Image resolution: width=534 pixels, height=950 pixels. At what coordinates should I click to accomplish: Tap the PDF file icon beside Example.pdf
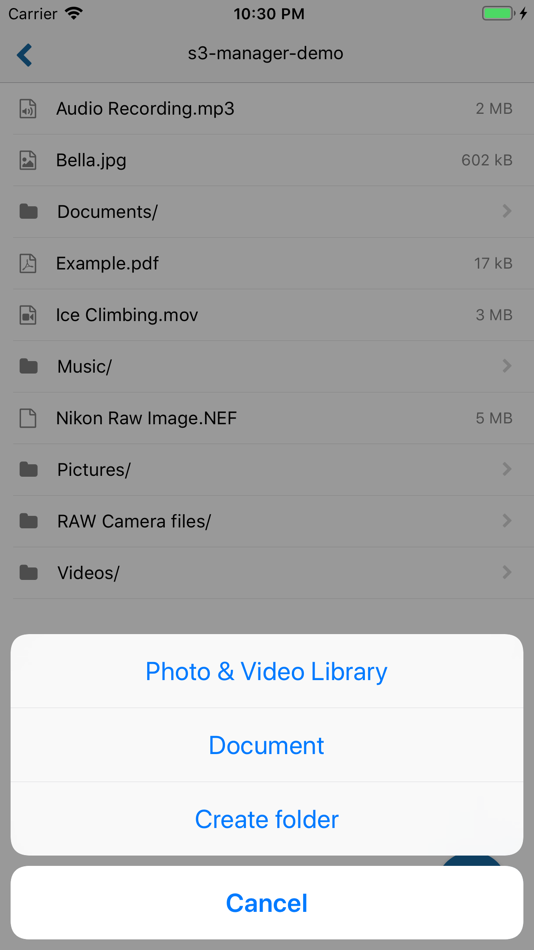(28, 264)
